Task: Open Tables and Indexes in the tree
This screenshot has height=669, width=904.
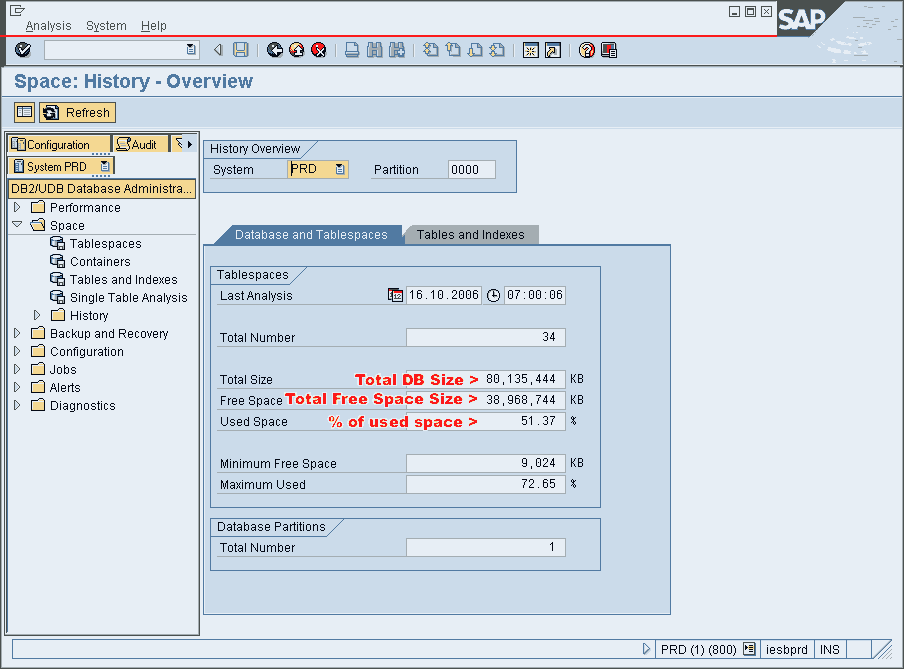Action: tap(123, 279)
